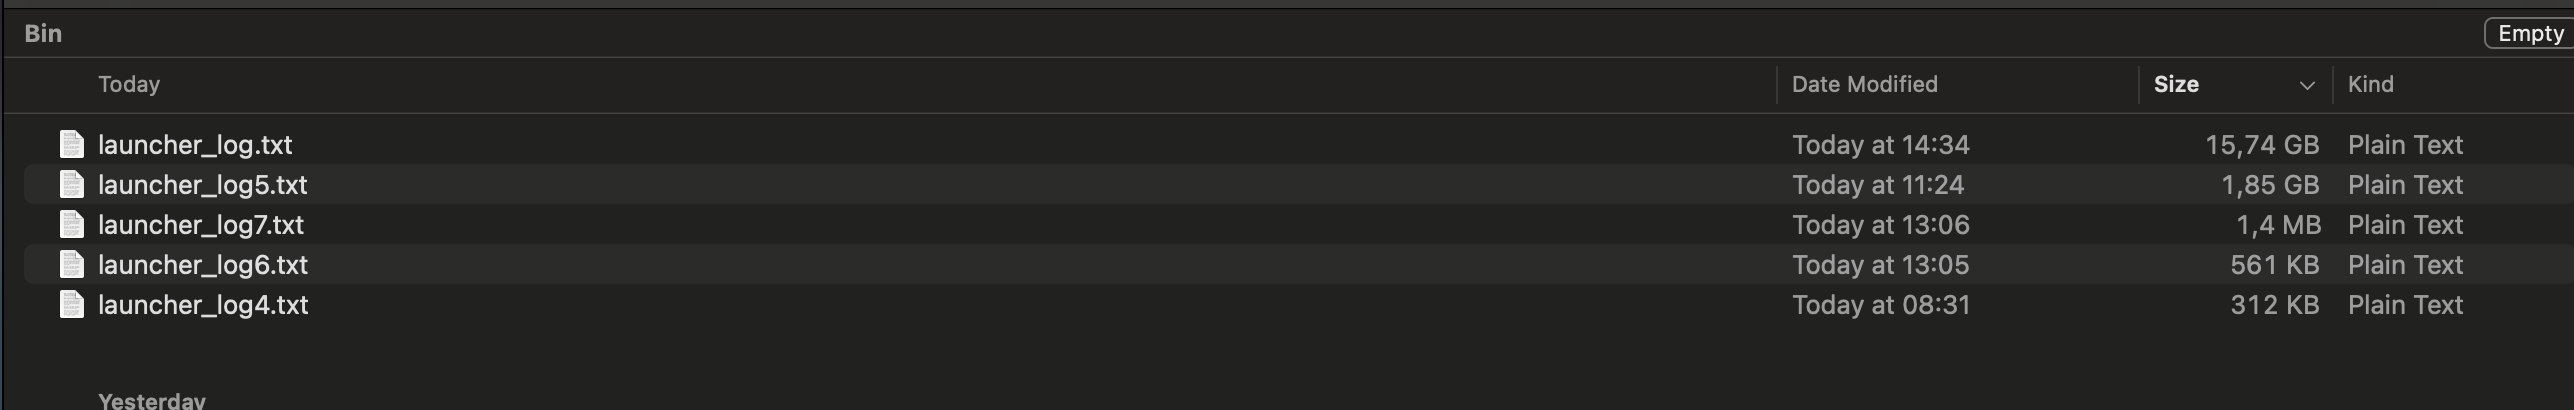Sort the list by Kind column
Screen dimensions: 2574x410
point(2370,85)
